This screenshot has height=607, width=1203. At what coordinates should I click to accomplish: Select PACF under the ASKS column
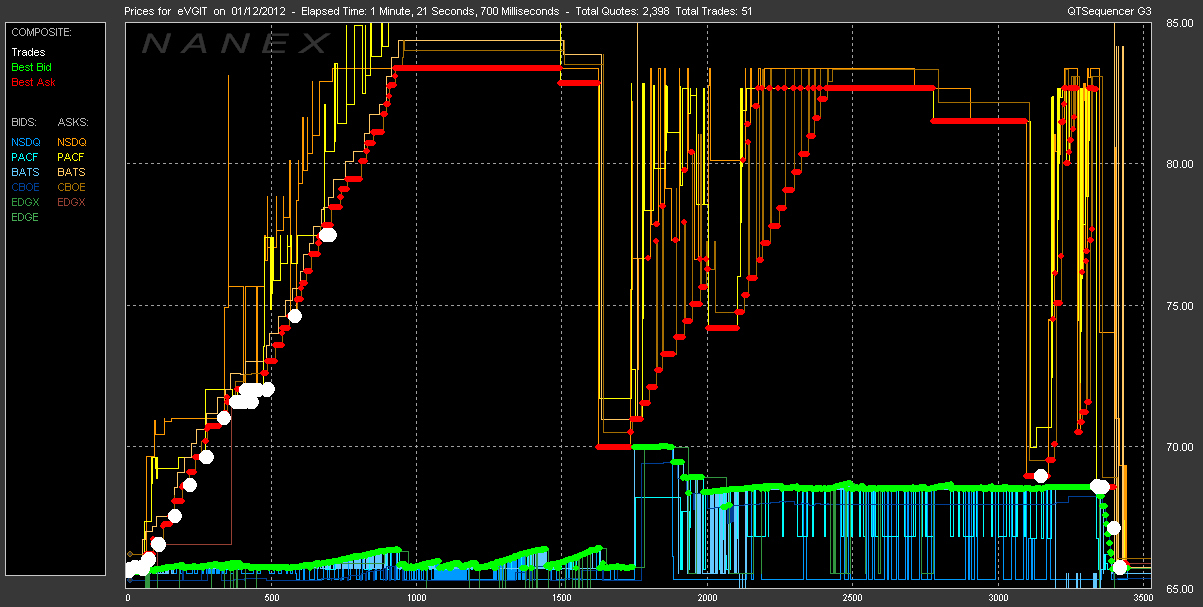coord(72,157)
